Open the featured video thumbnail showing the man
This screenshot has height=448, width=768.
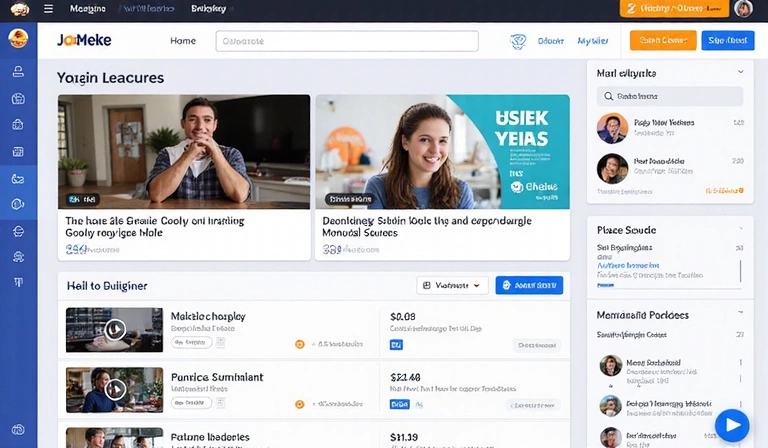coord(184,152)
